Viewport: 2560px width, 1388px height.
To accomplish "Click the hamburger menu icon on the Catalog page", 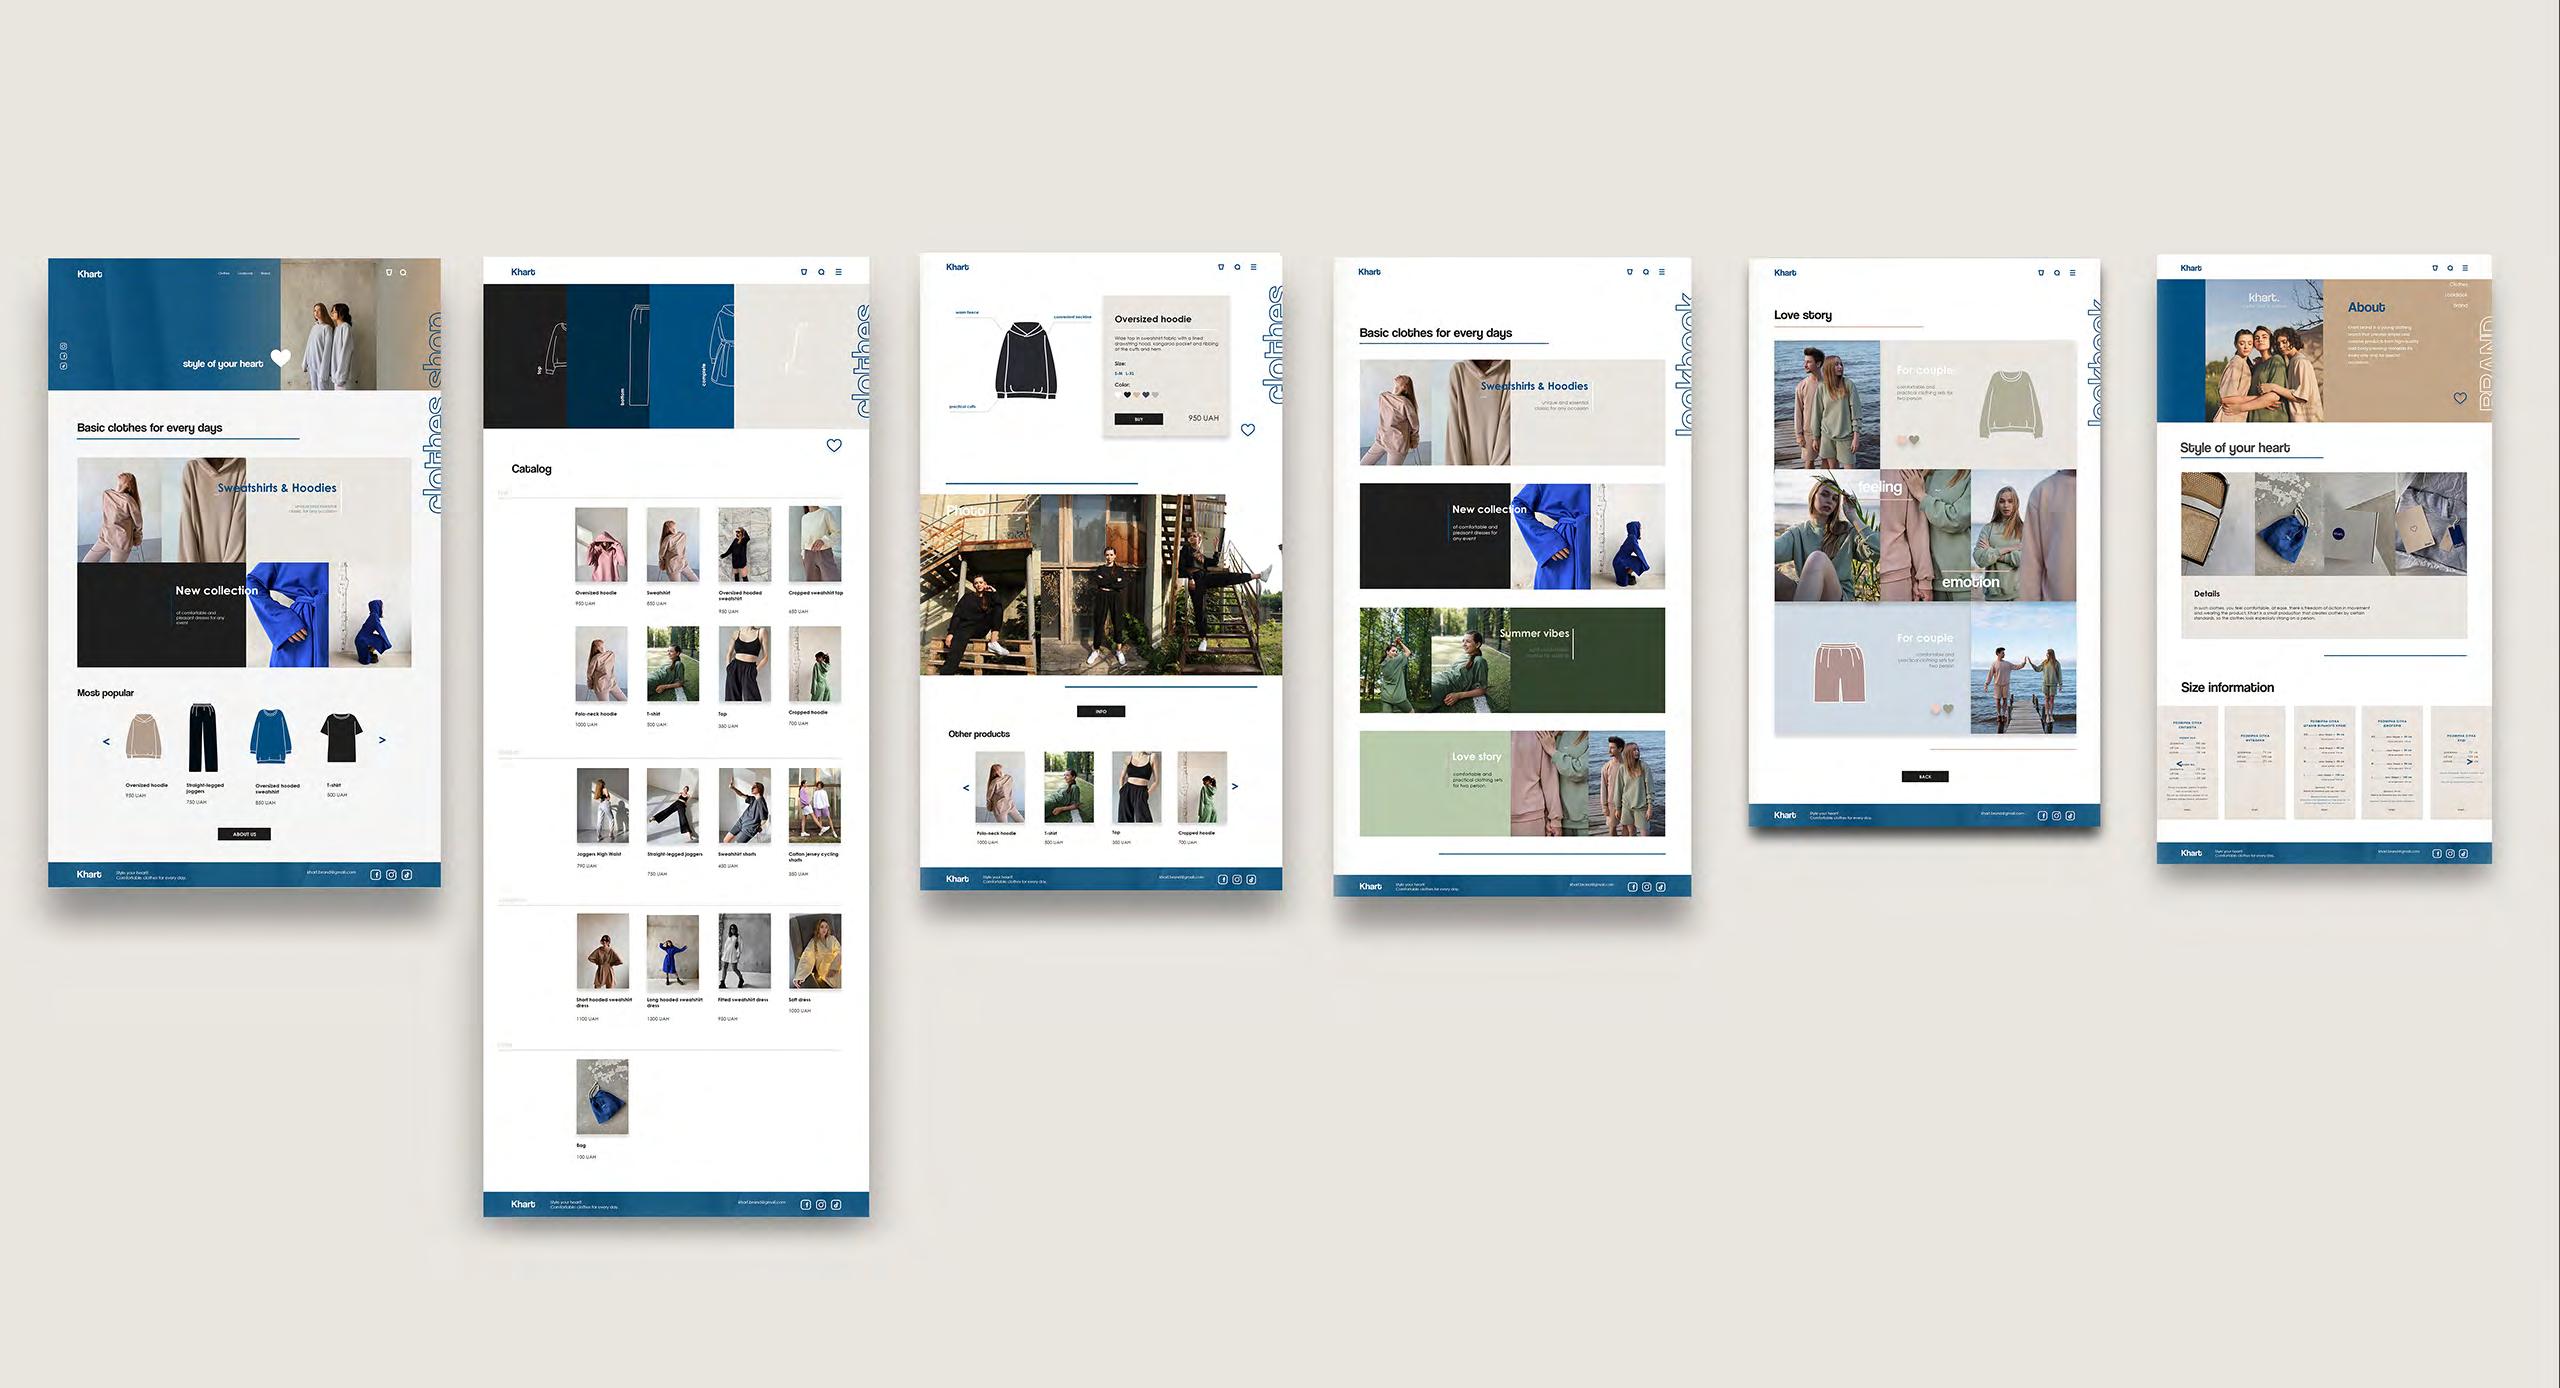I will pos(838,272).
